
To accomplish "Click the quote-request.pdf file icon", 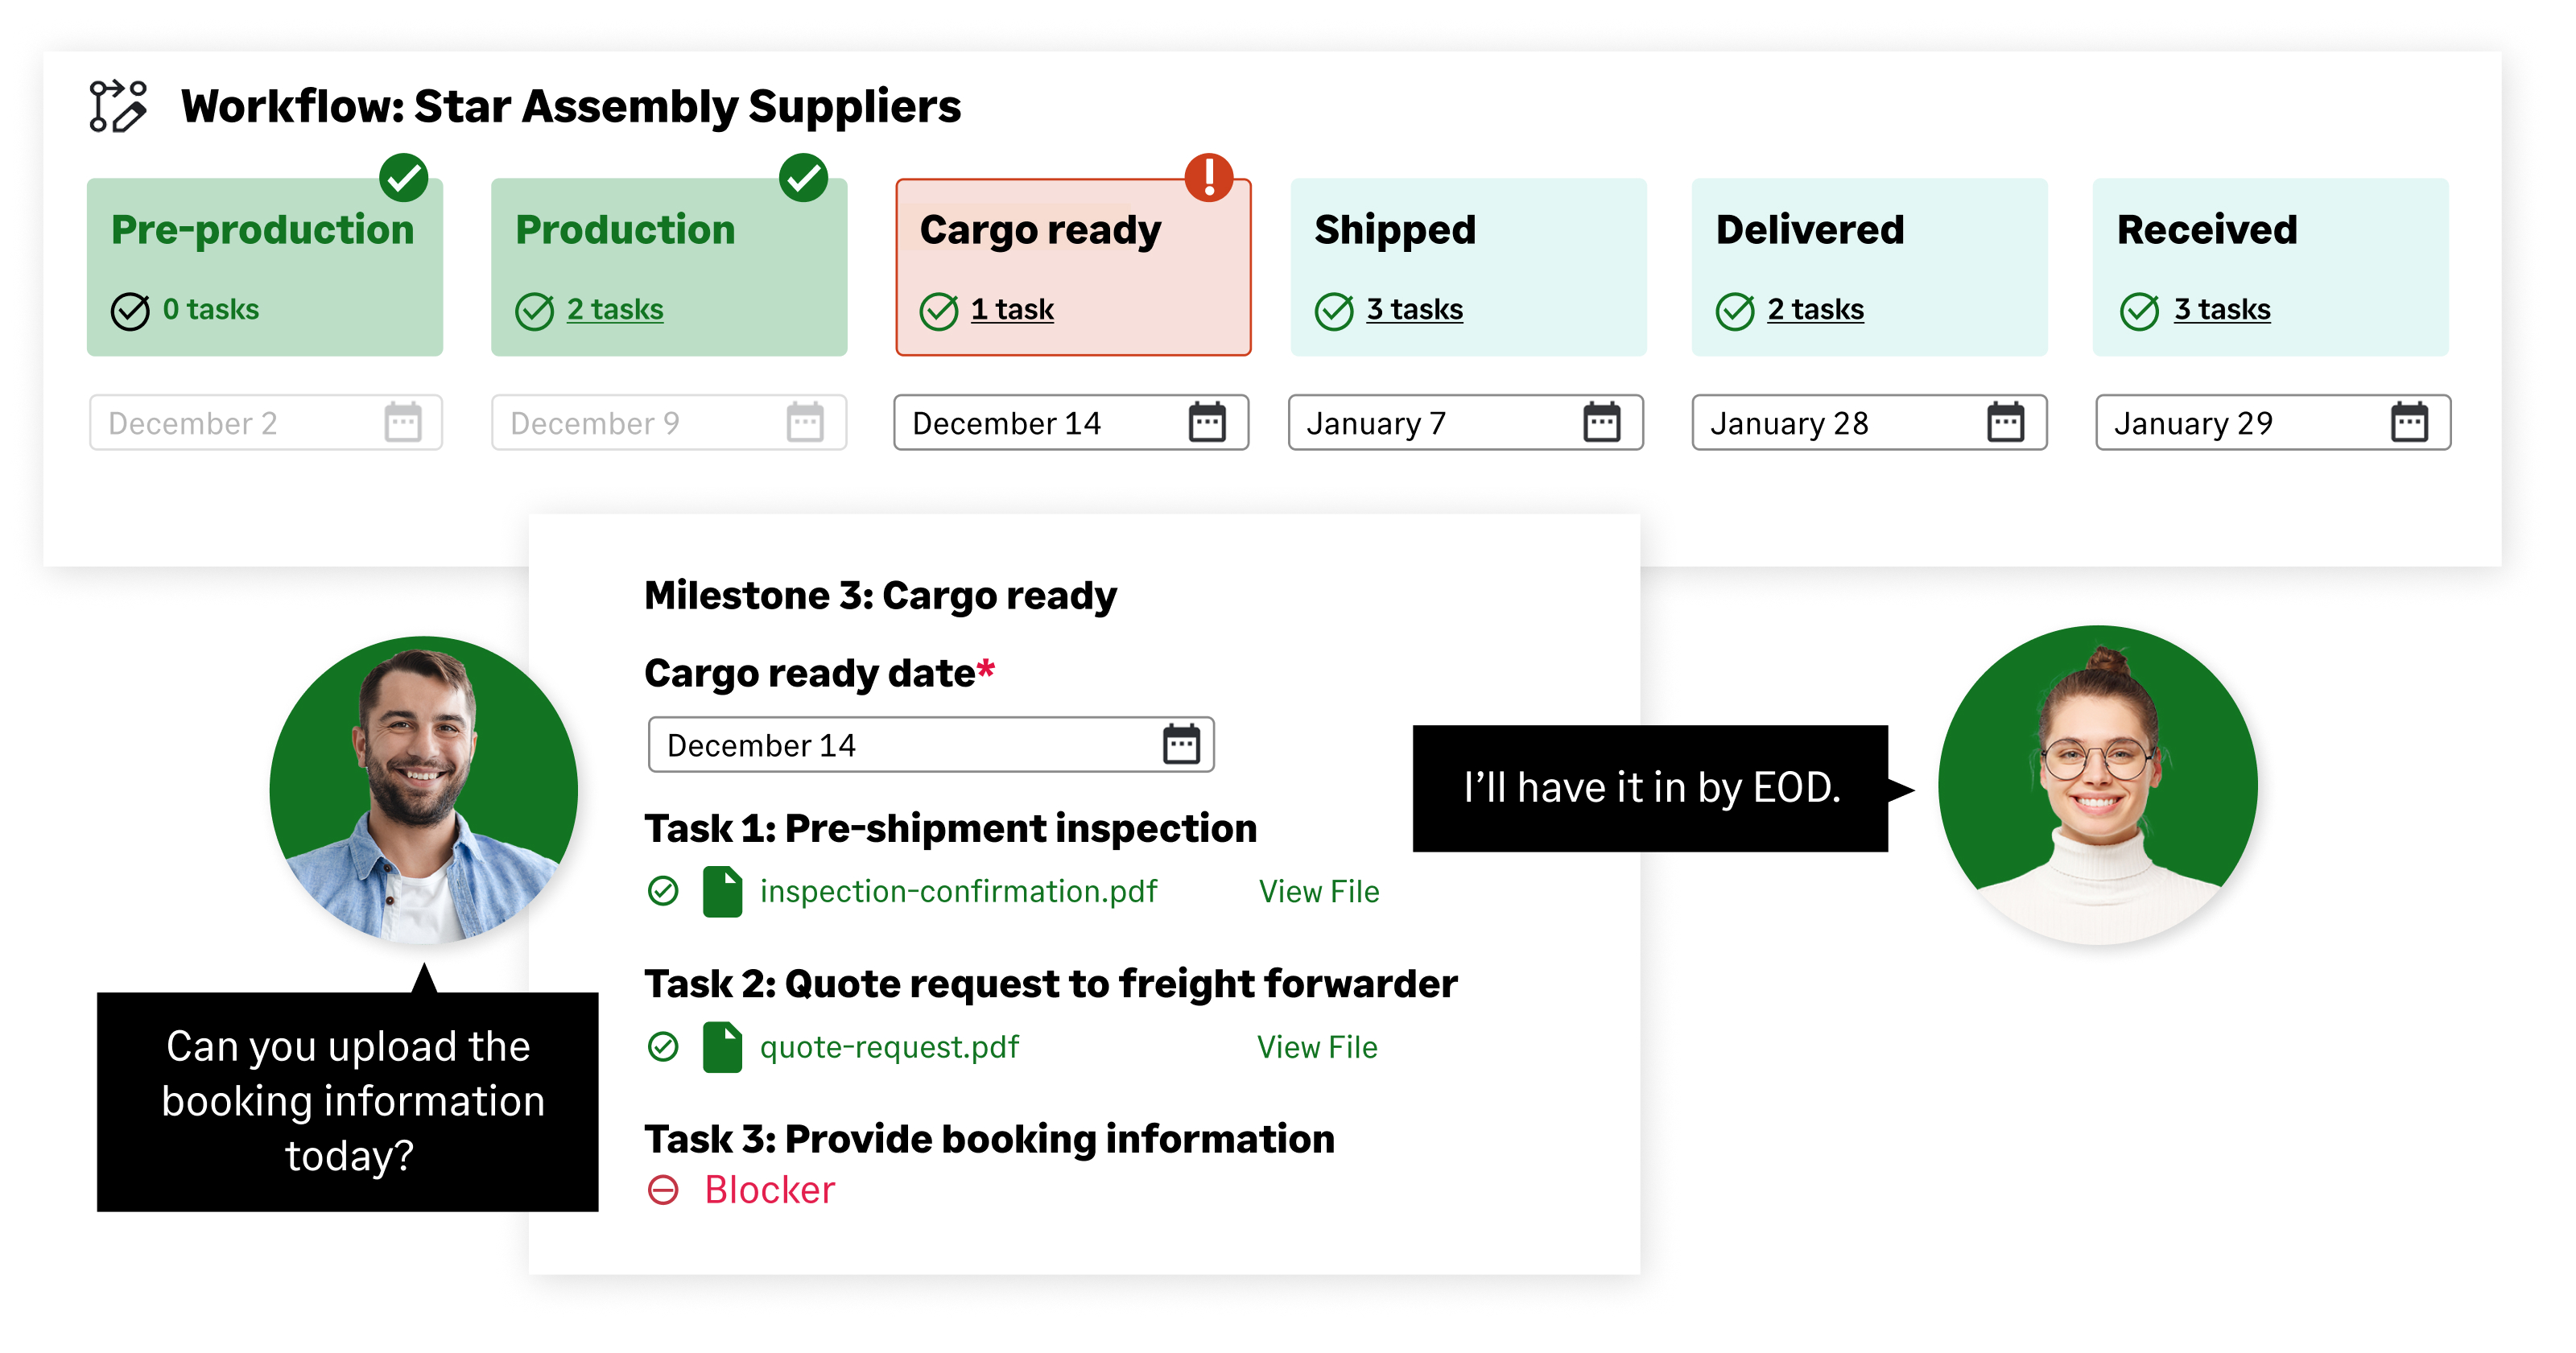I will pyautogui.click(x=722, y=1047).
